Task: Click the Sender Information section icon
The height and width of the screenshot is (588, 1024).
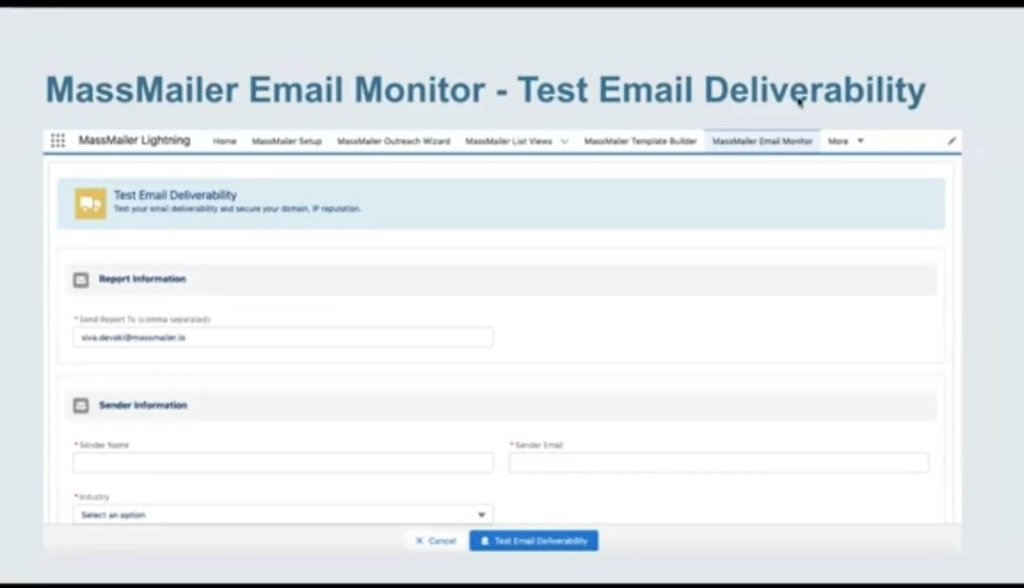Action: click(x=80, y=405)
